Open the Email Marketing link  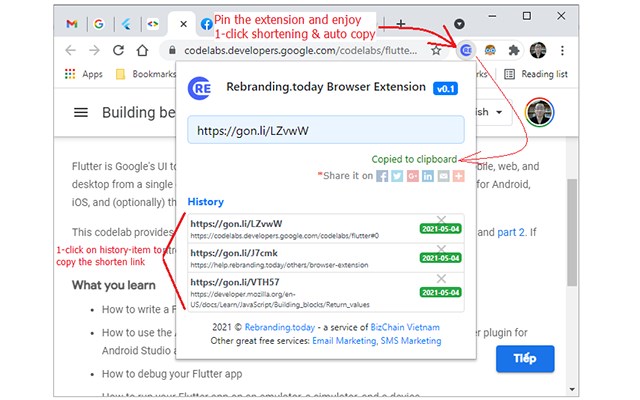[344, 341]
